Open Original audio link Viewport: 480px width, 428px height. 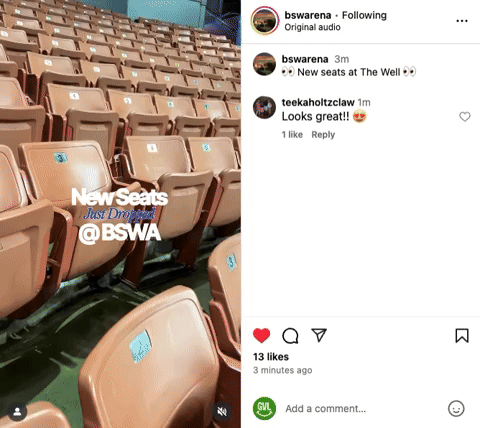click(312, 27)
